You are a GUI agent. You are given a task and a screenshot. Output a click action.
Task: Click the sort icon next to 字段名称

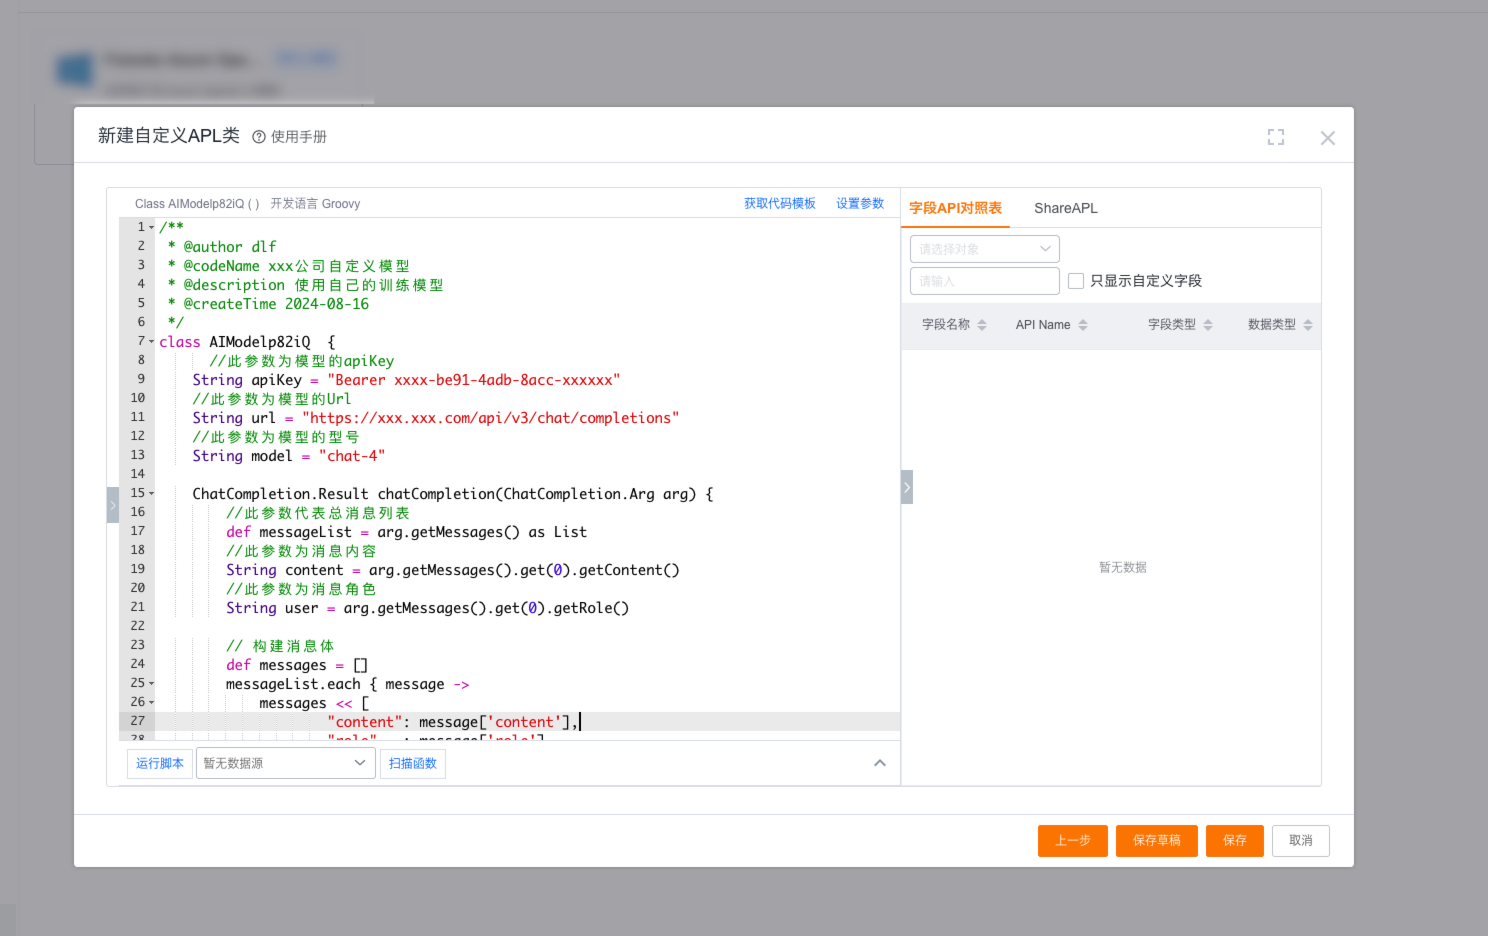982,325
